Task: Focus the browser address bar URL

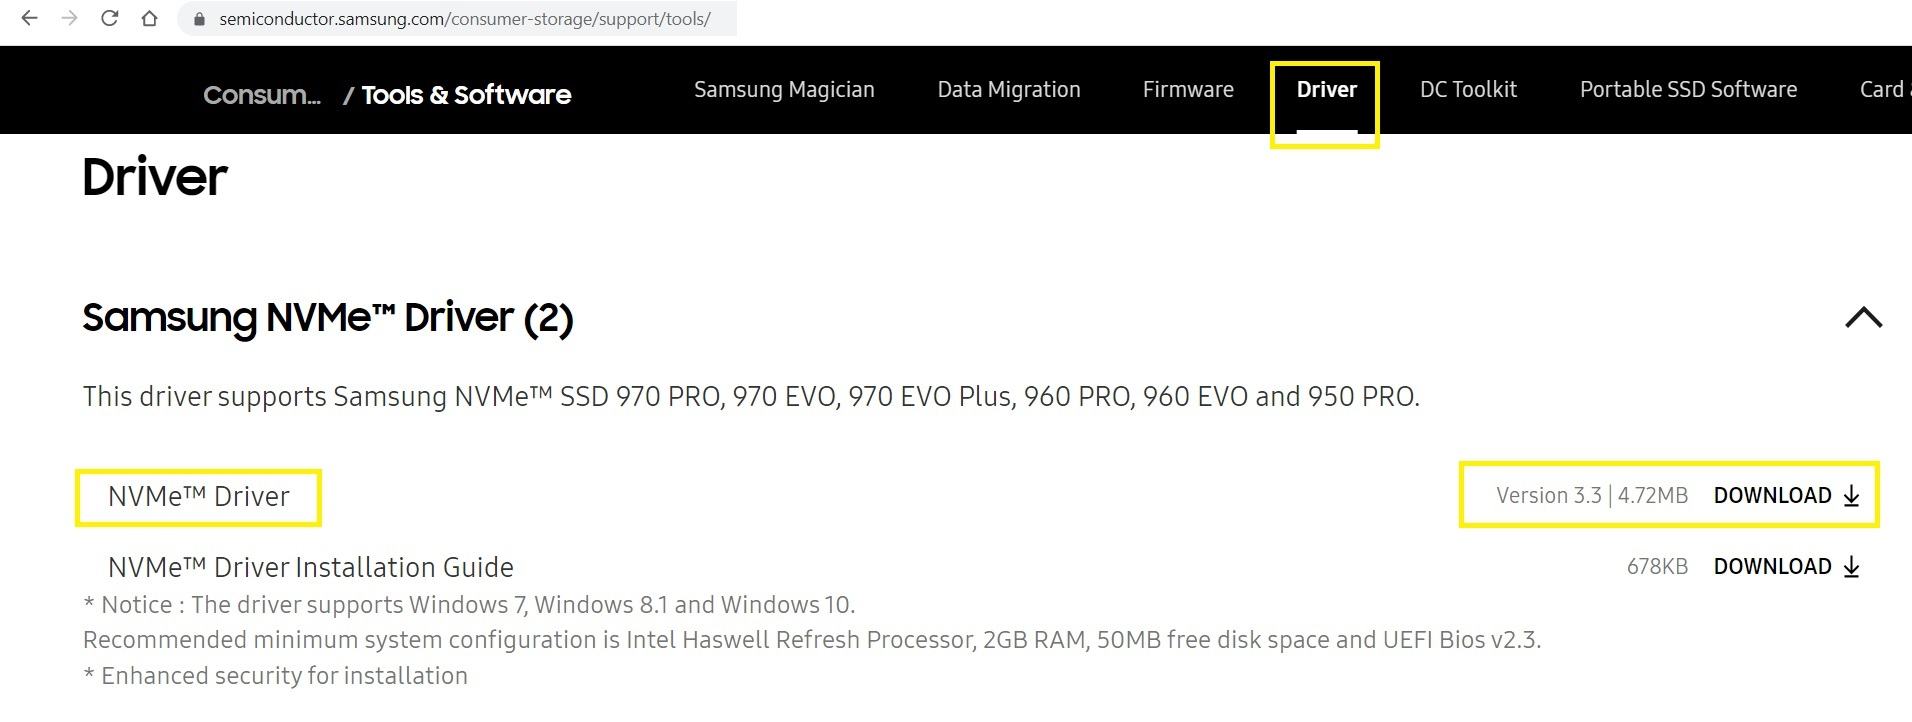Action: [x=465, y=19]
